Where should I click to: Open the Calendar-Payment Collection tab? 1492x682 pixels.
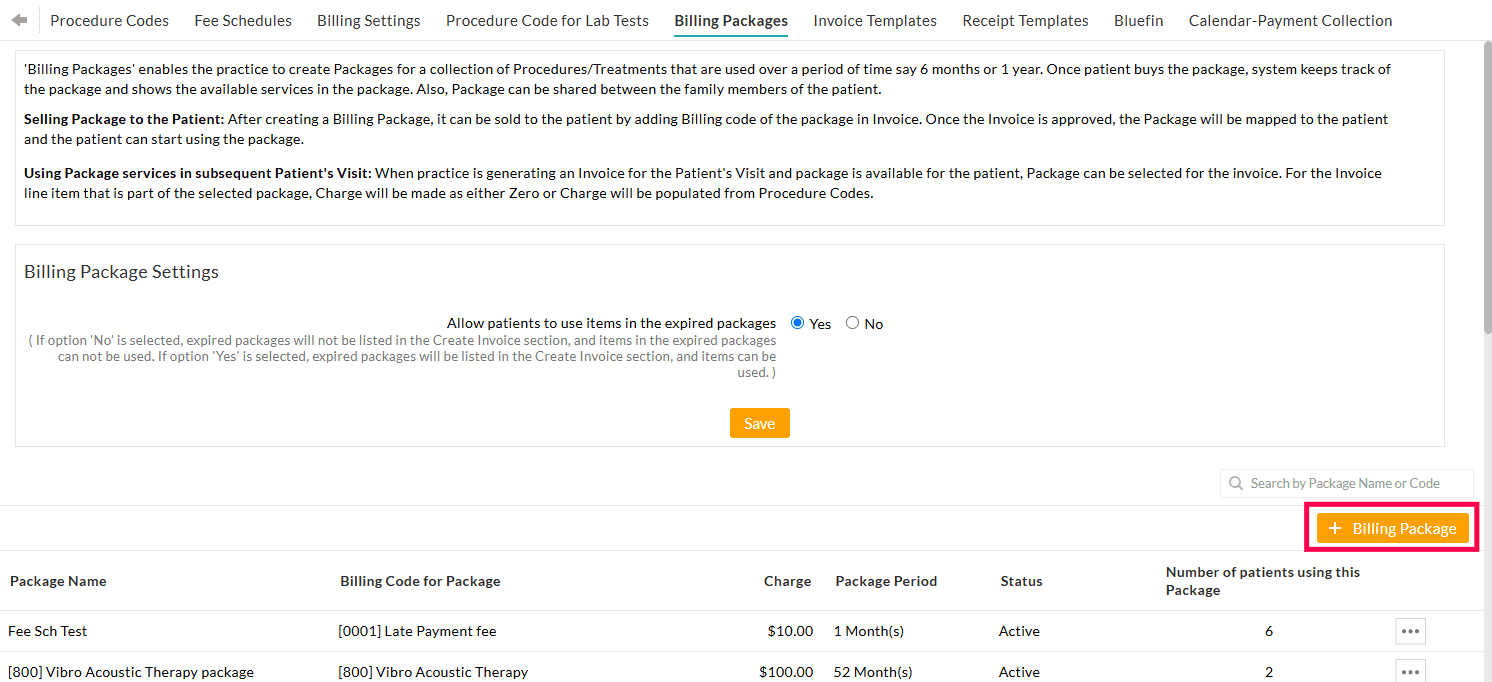tap(1290, 20)
